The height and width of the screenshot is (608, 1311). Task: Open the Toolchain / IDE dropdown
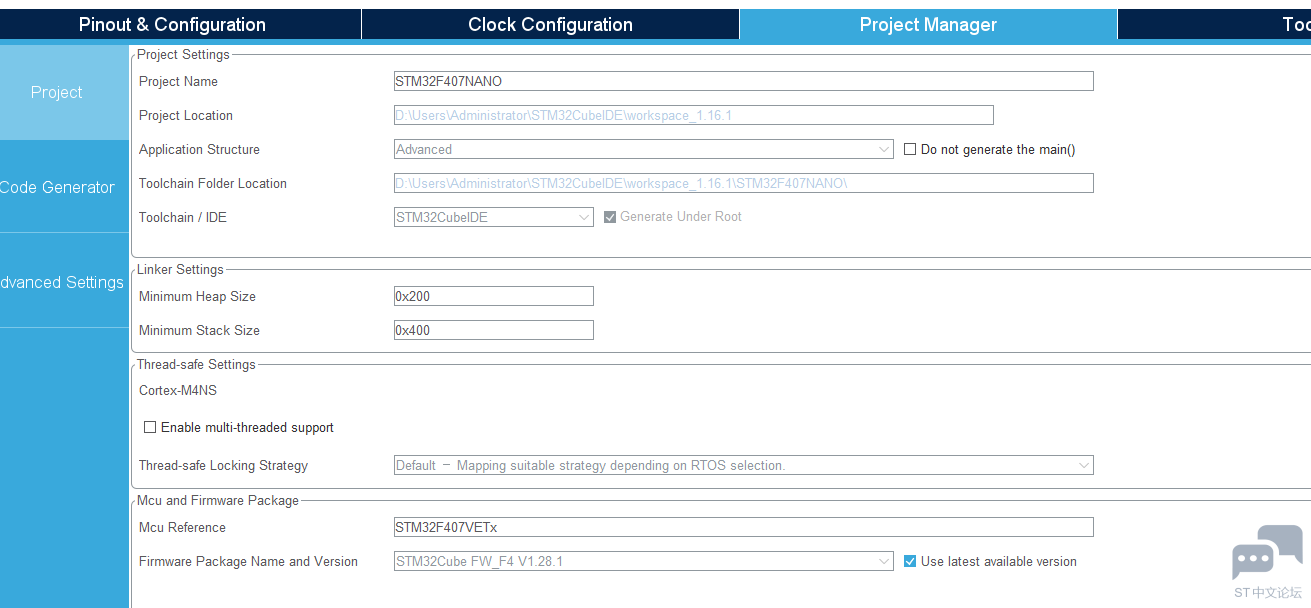point(494,217)
